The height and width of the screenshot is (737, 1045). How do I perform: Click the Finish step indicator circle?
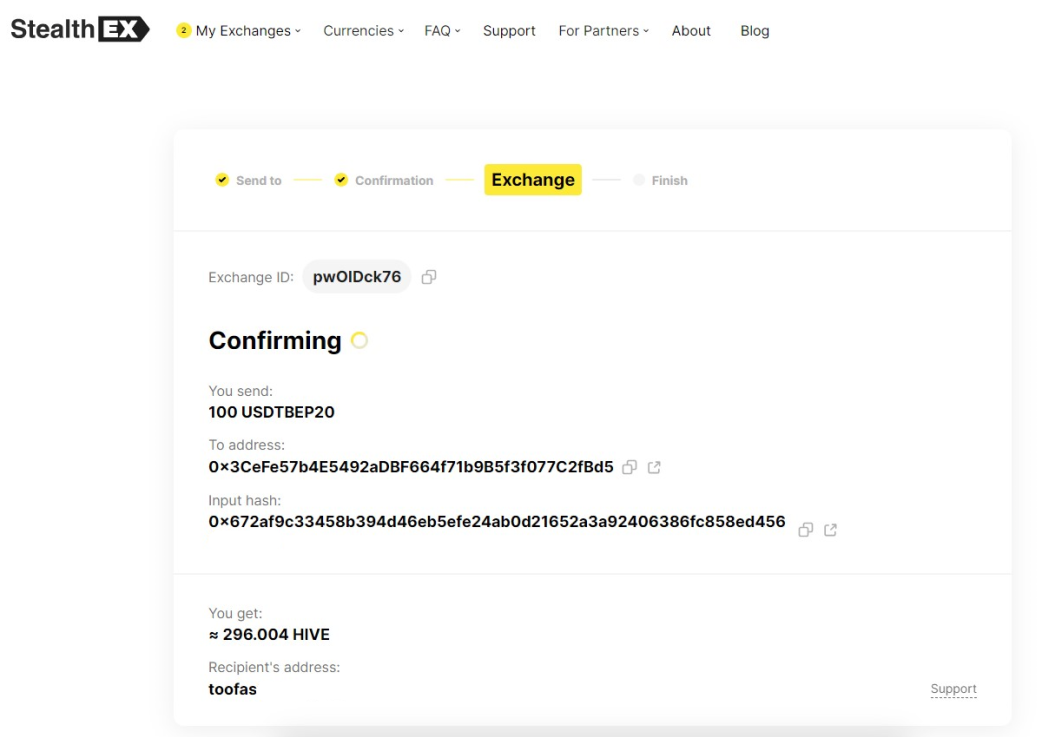(x=638, y=180)
